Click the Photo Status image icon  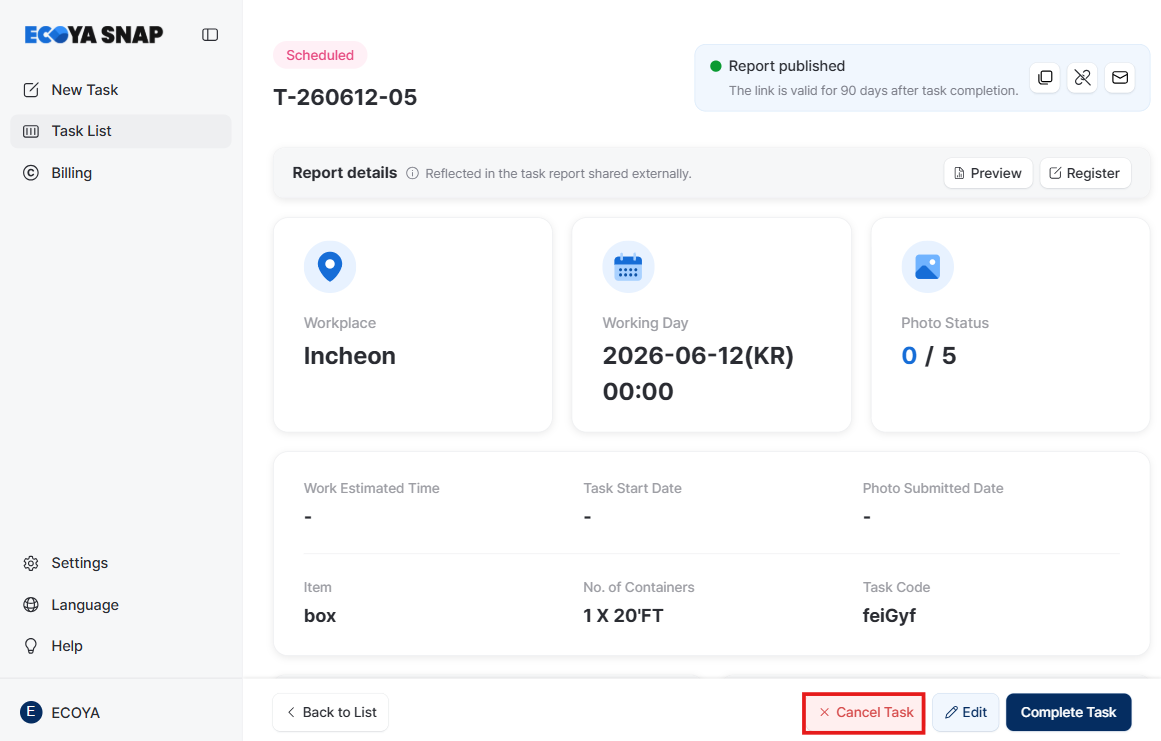927,266
